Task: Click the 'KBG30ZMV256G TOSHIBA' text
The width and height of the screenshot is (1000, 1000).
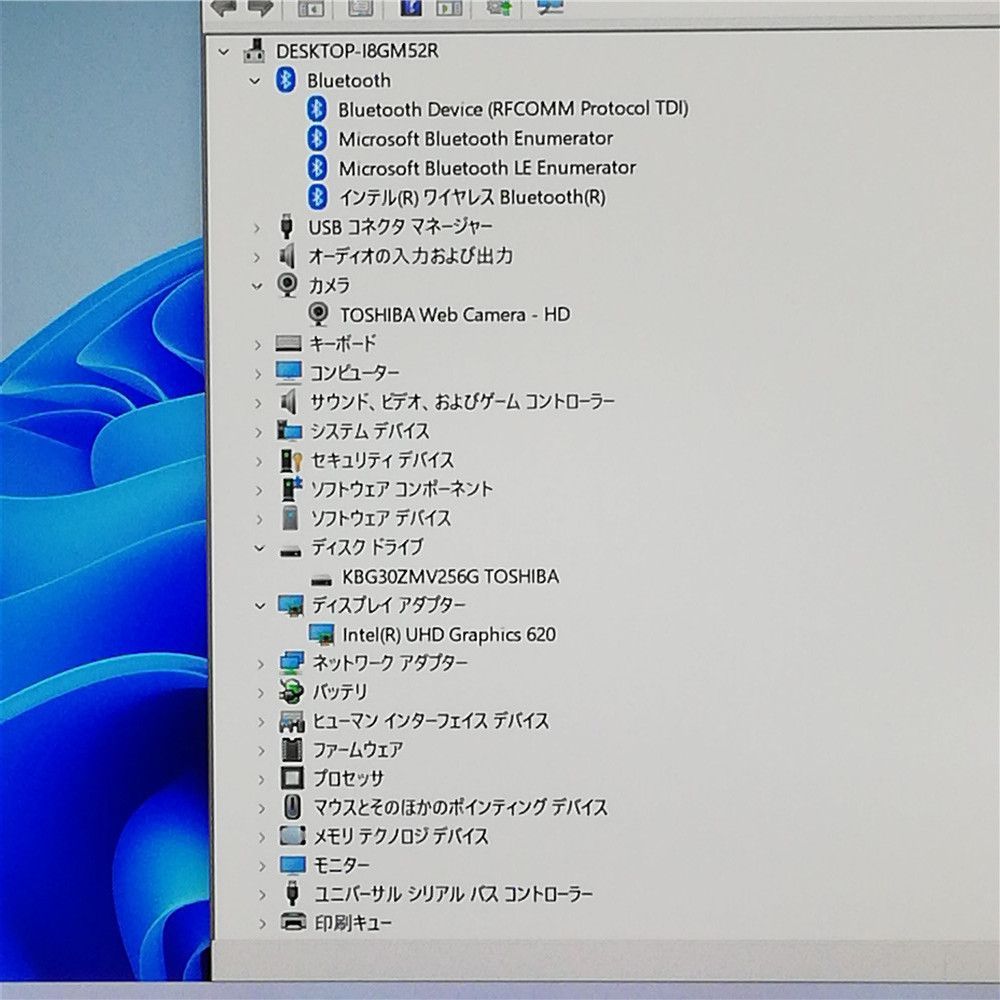Action: coord(450,577)
